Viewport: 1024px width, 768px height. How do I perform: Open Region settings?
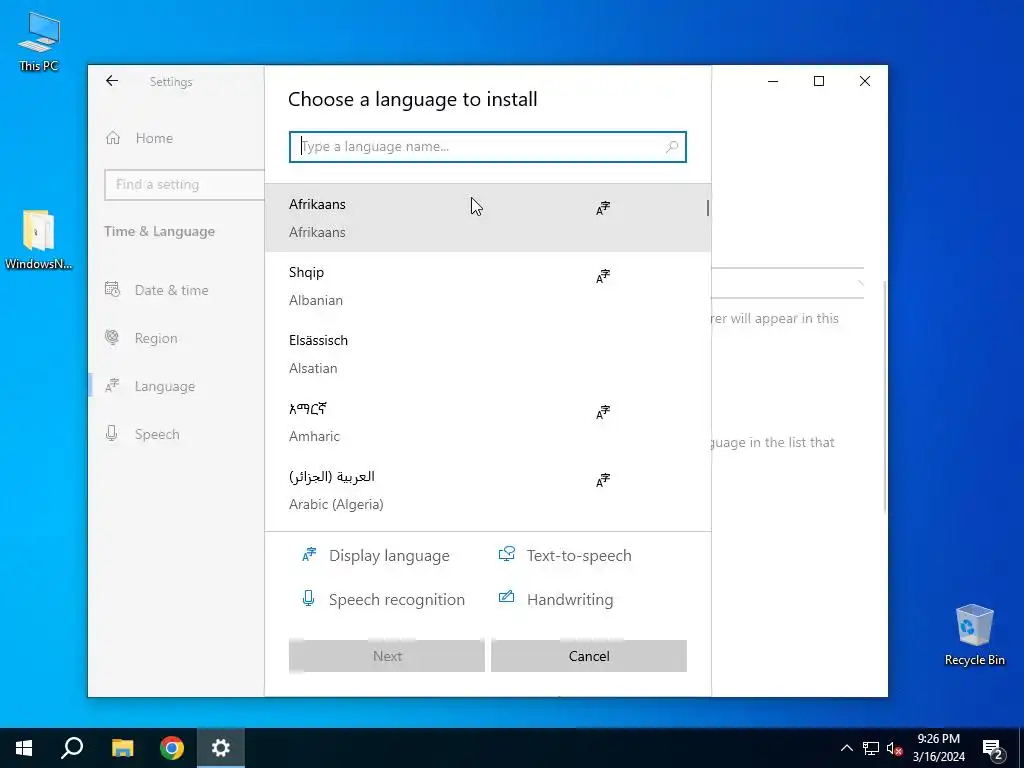(x=155, y=338)
